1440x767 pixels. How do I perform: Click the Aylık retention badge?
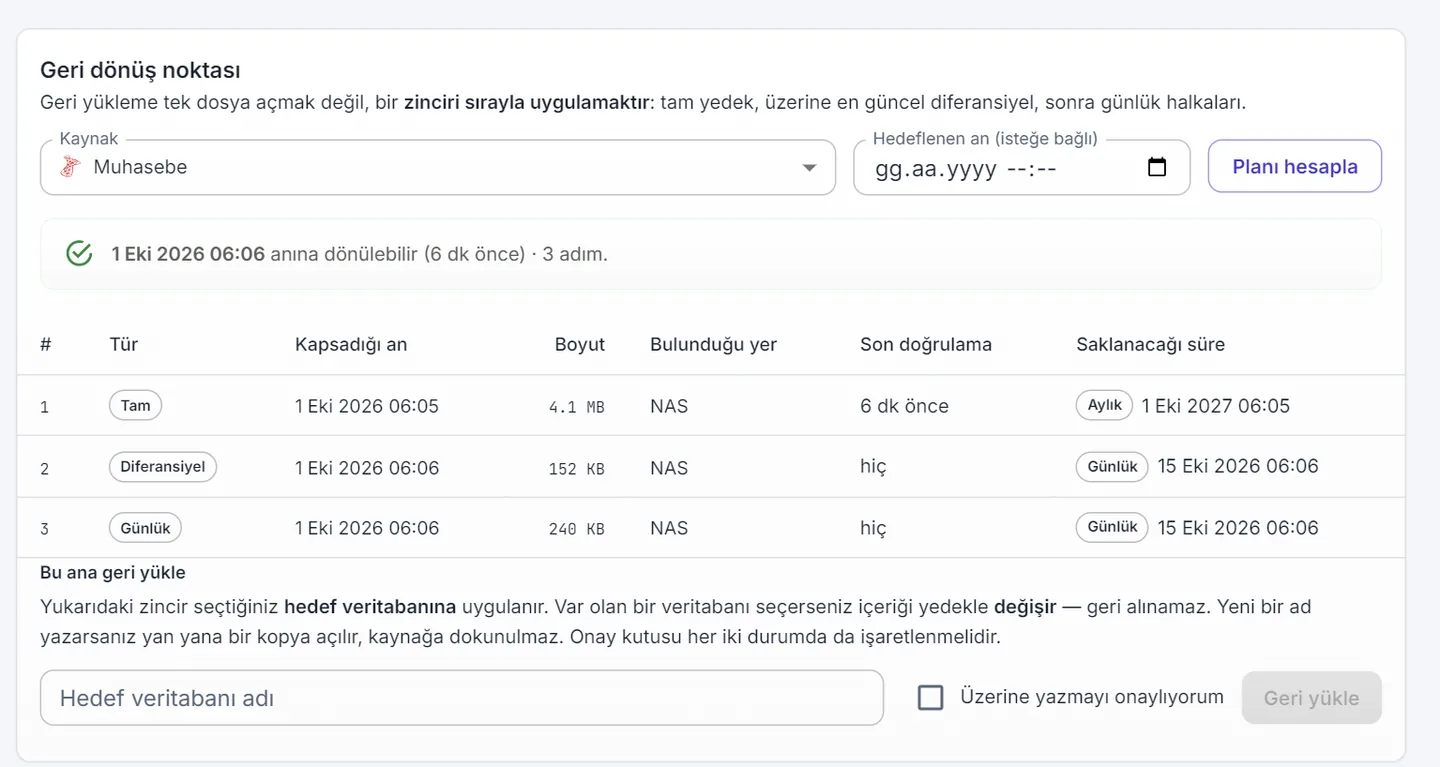pos(1105,406)
